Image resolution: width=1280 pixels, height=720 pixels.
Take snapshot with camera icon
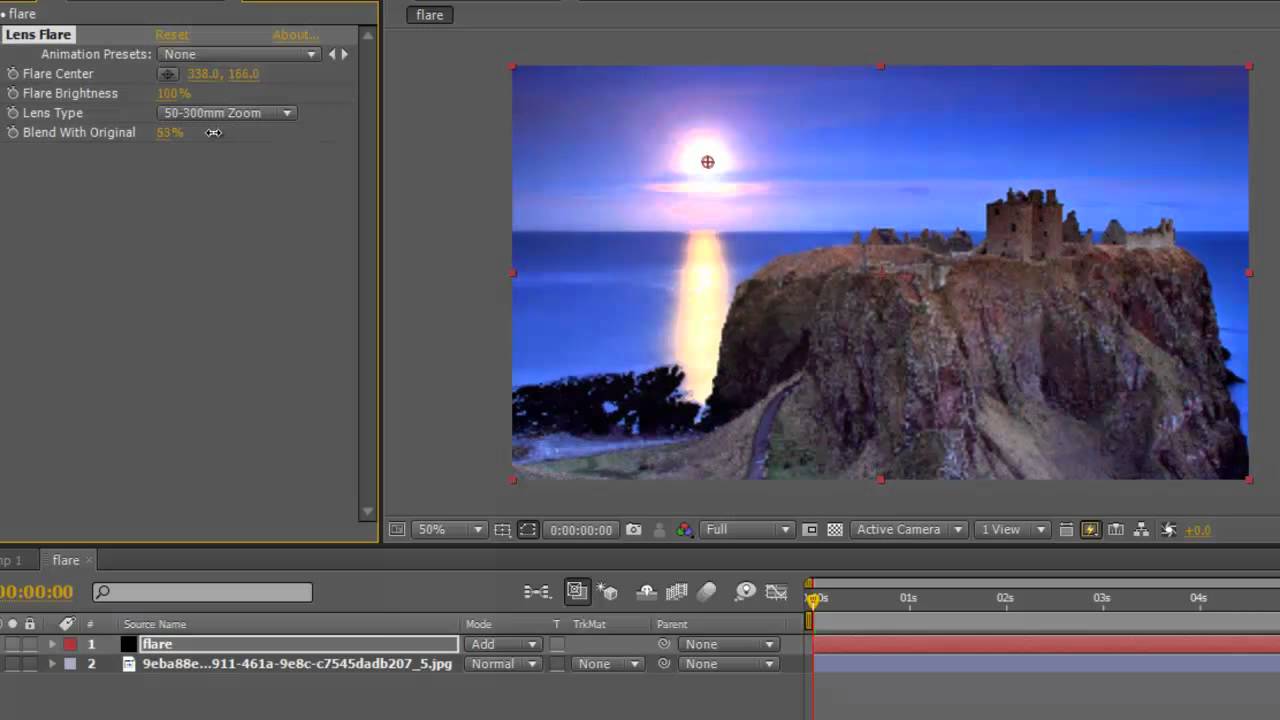pos(634,530)
